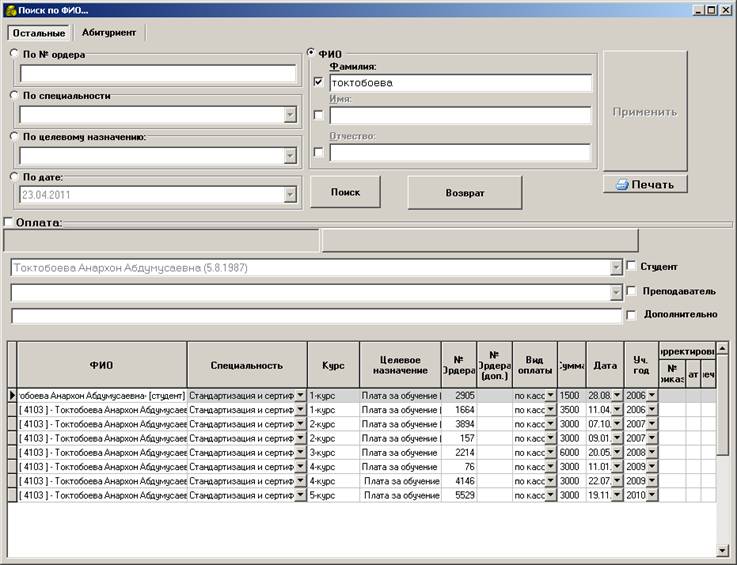Open date dropdown in order 3894 row
Viewport: 737px width, 565px height.
[x=617, y=424]
